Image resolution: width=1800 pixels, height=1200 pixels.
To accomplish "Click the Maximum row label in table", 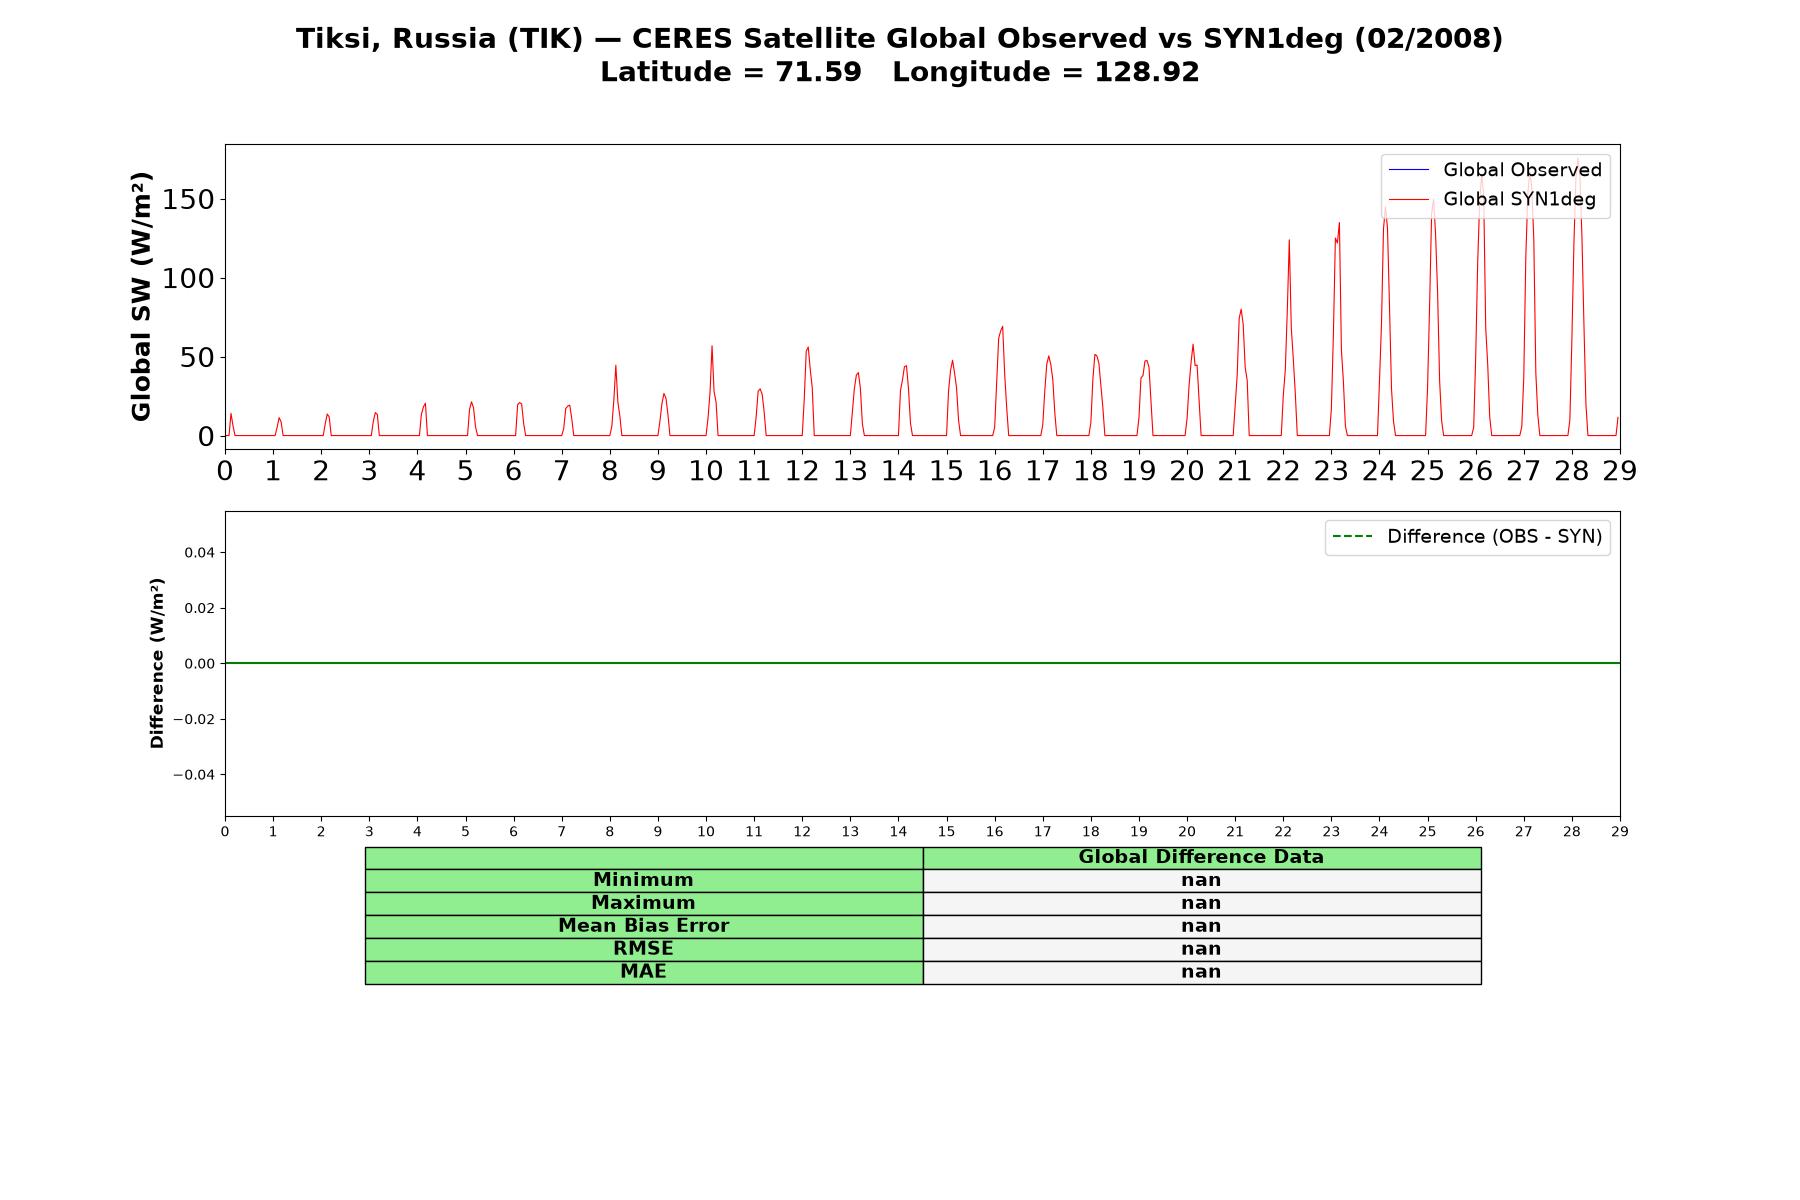I will [643, 903].
